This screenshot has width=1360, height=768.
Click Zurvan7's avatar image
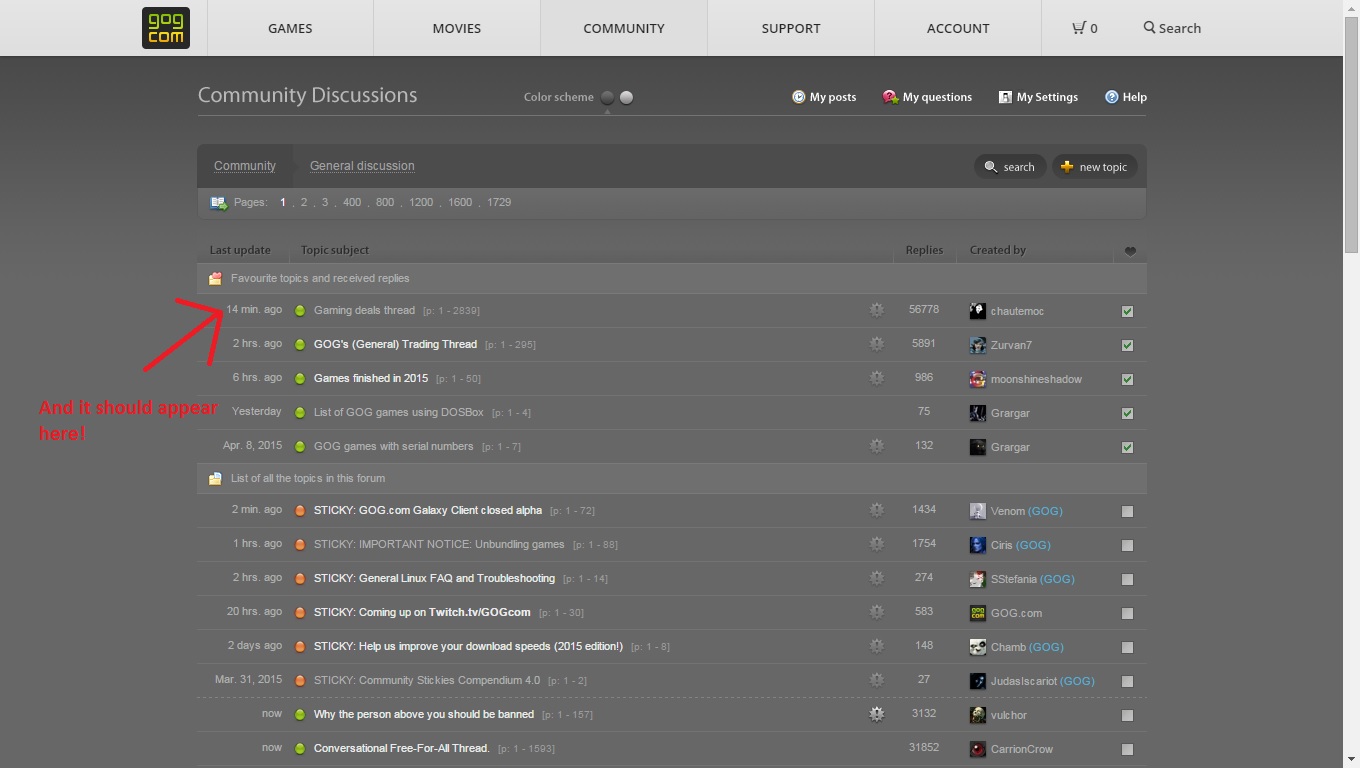978,345
